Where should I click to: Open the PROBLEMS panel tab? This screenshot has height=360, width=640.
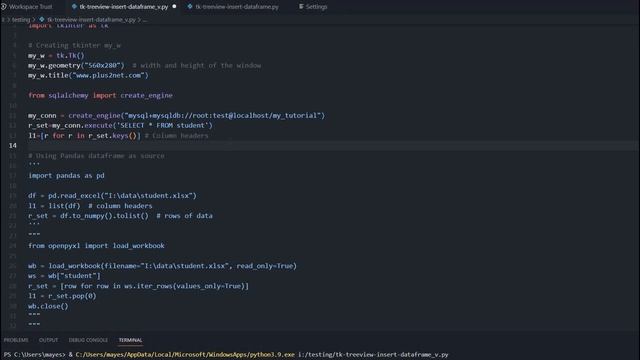[x=16, y=340]
